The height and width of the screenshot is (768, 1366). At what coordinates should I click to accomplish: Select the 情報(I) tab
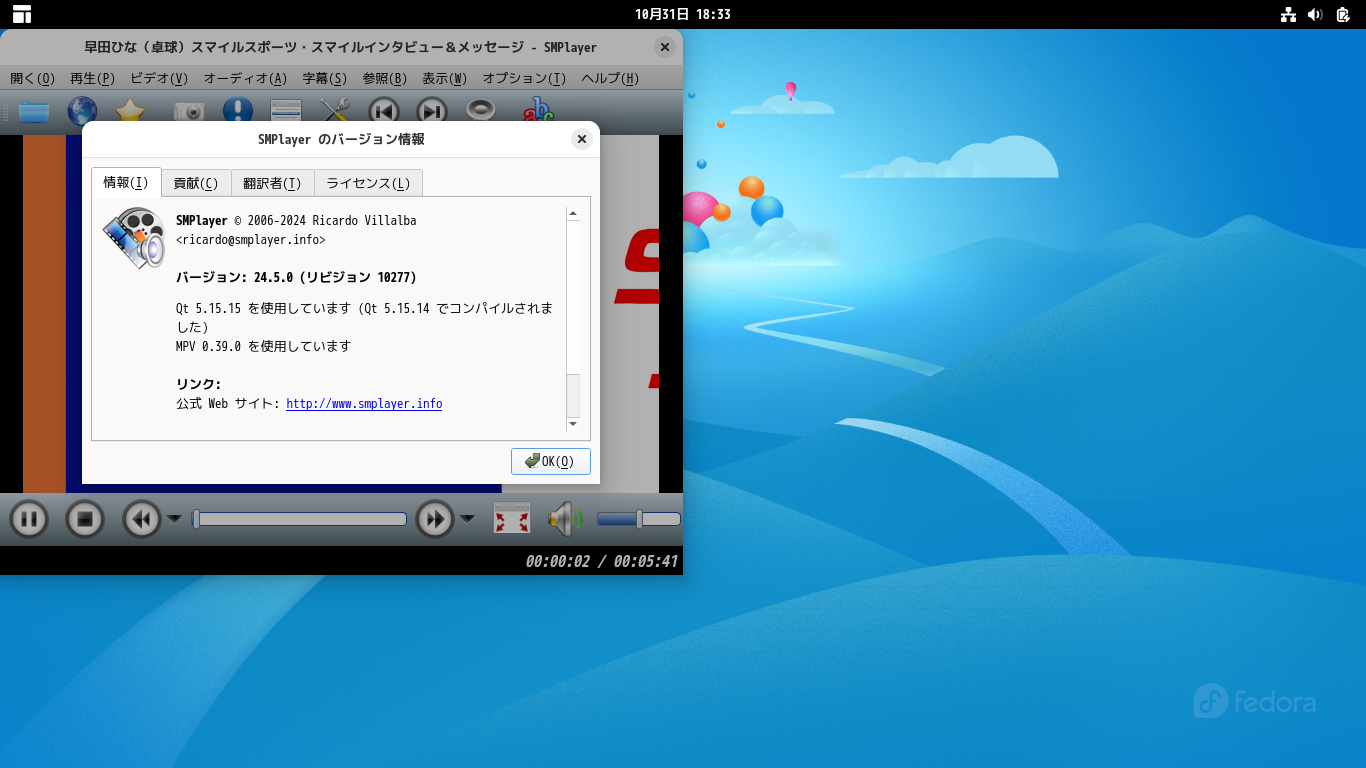point(126,182)
